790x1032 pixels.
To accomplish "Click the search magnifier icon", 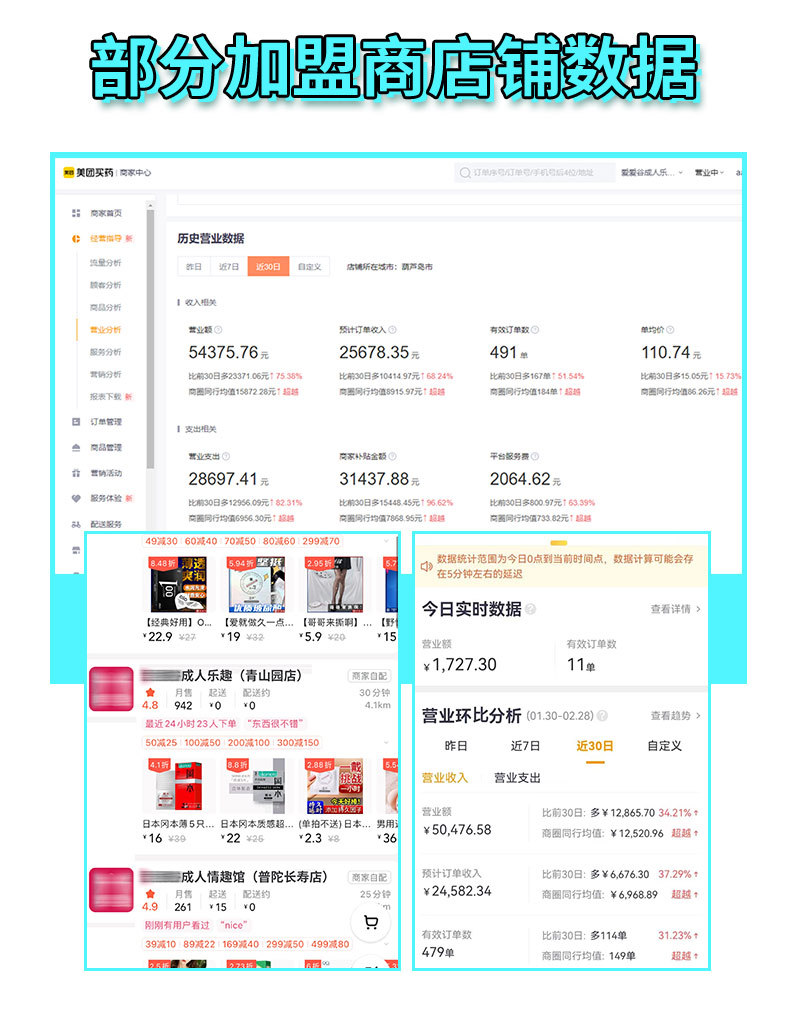I will pos(465,172).
